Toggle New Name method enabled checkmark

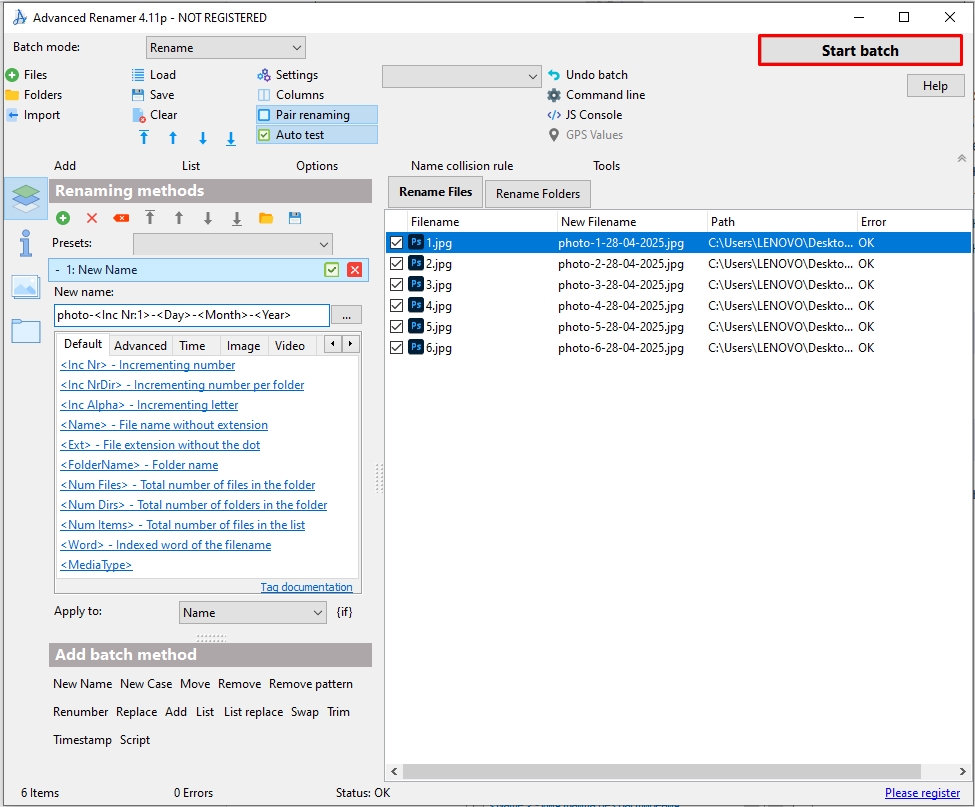click(331, 270)
